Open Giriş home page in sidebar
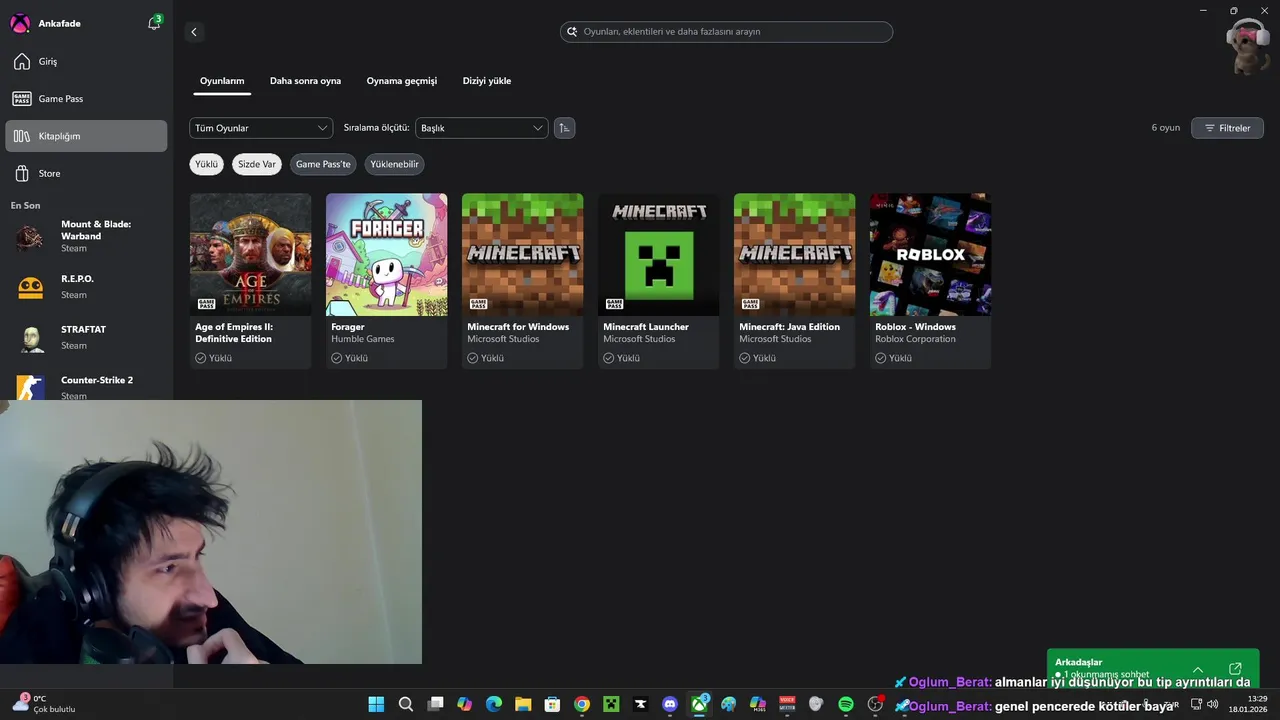 click(x=86, y=62)
